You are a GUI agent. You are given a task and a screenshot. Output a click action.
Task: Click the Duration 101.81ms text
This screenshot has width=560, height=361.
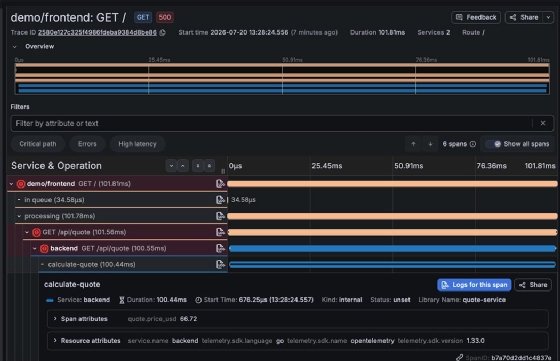pos(378,32)
